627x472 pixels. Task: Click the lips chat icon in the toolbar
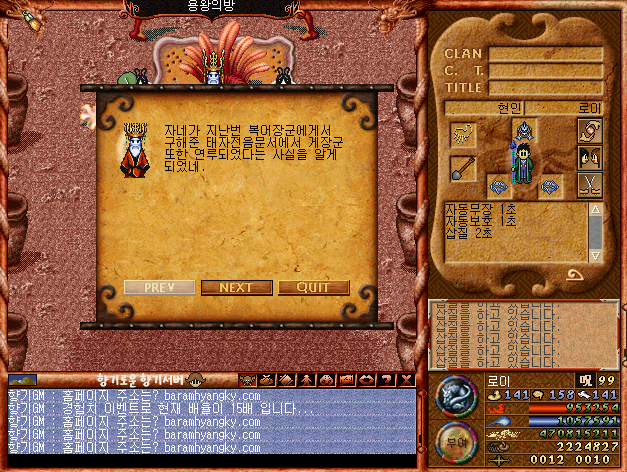click(x=366, y=380)
